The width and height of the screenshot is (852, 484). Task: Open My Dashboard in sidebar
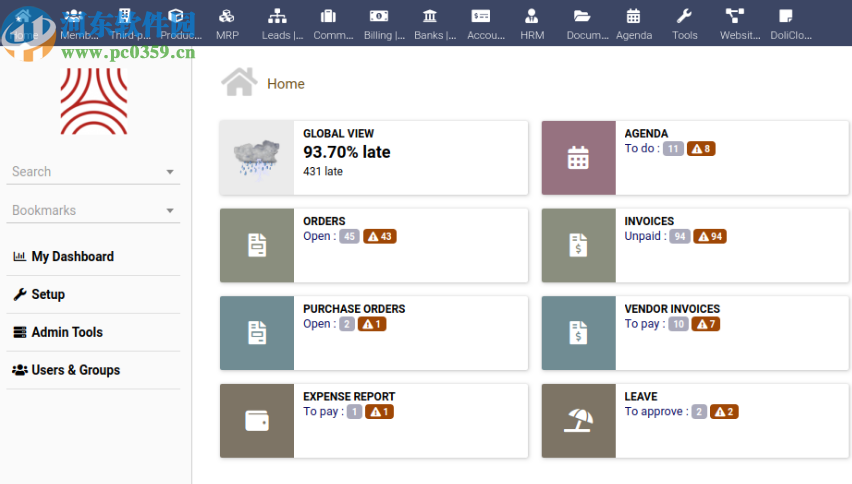coord(72,257)
